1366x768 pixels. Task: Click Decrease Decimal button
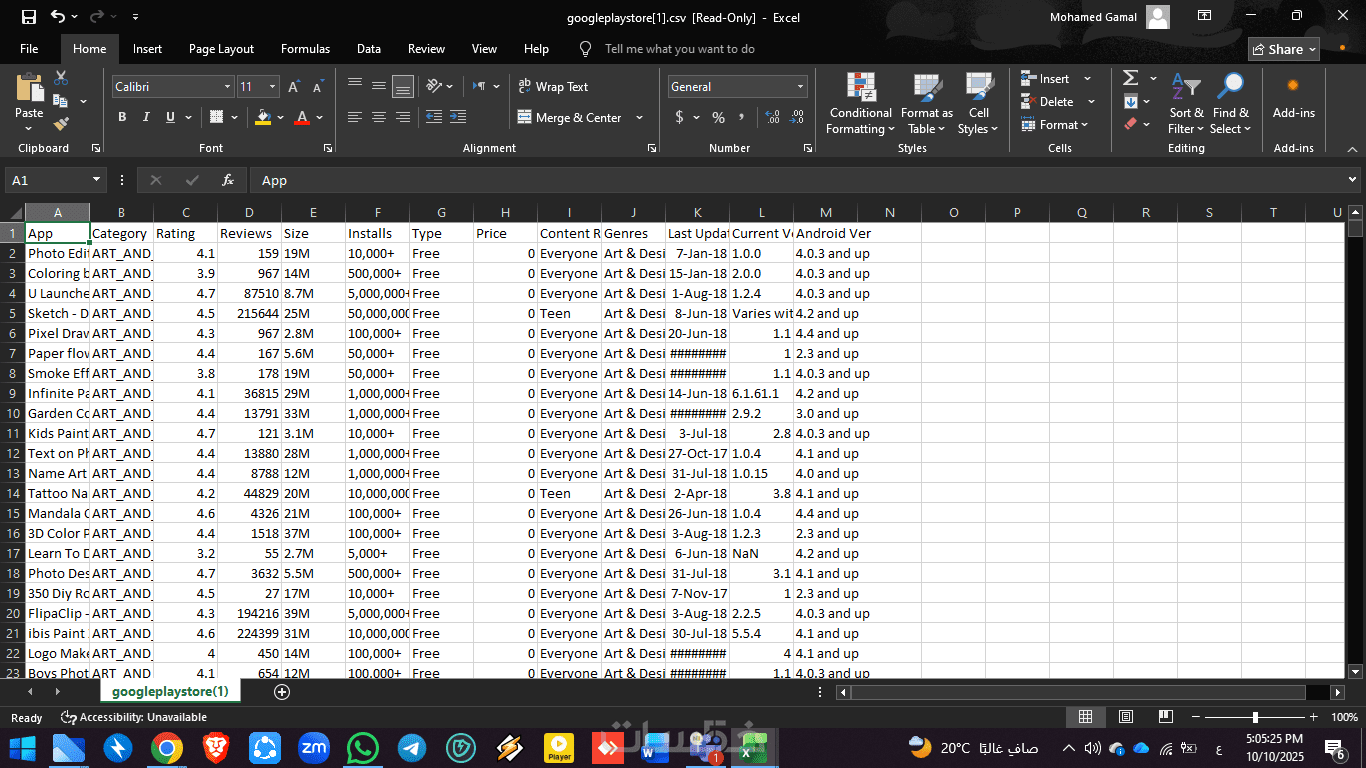tap(796, 117)
